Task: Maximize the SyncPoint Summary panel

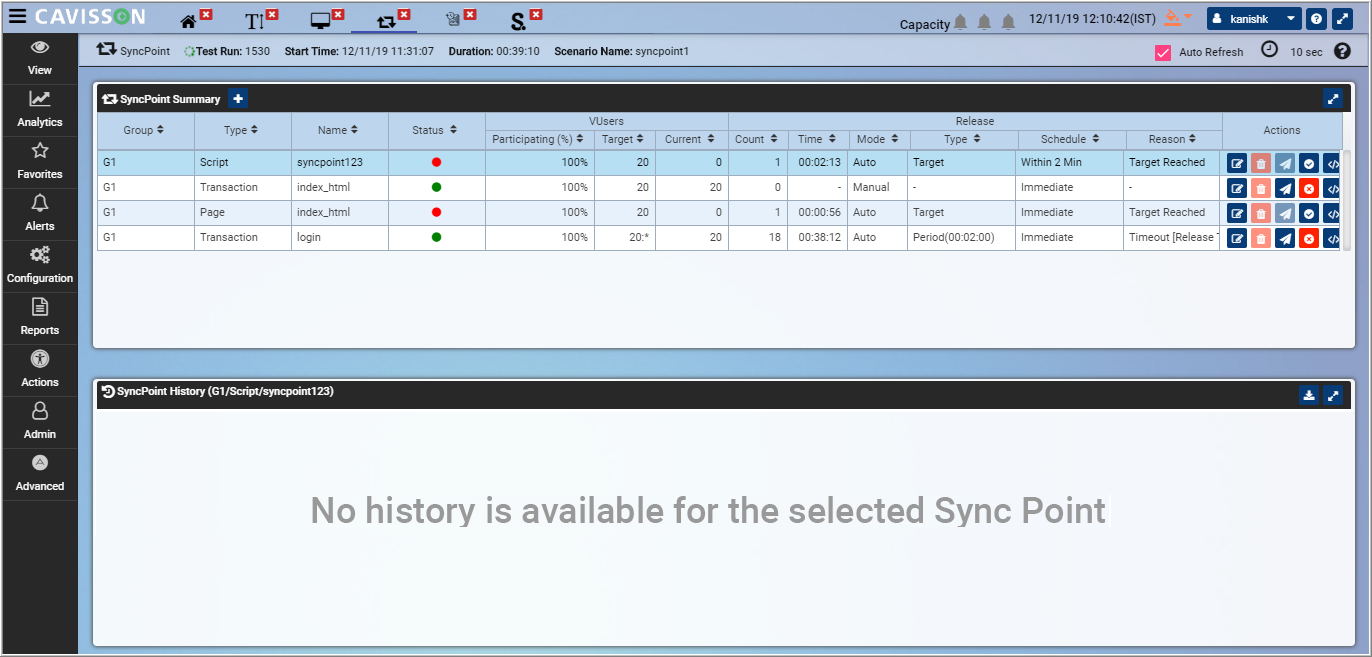Action: (x=1333, y=98)
